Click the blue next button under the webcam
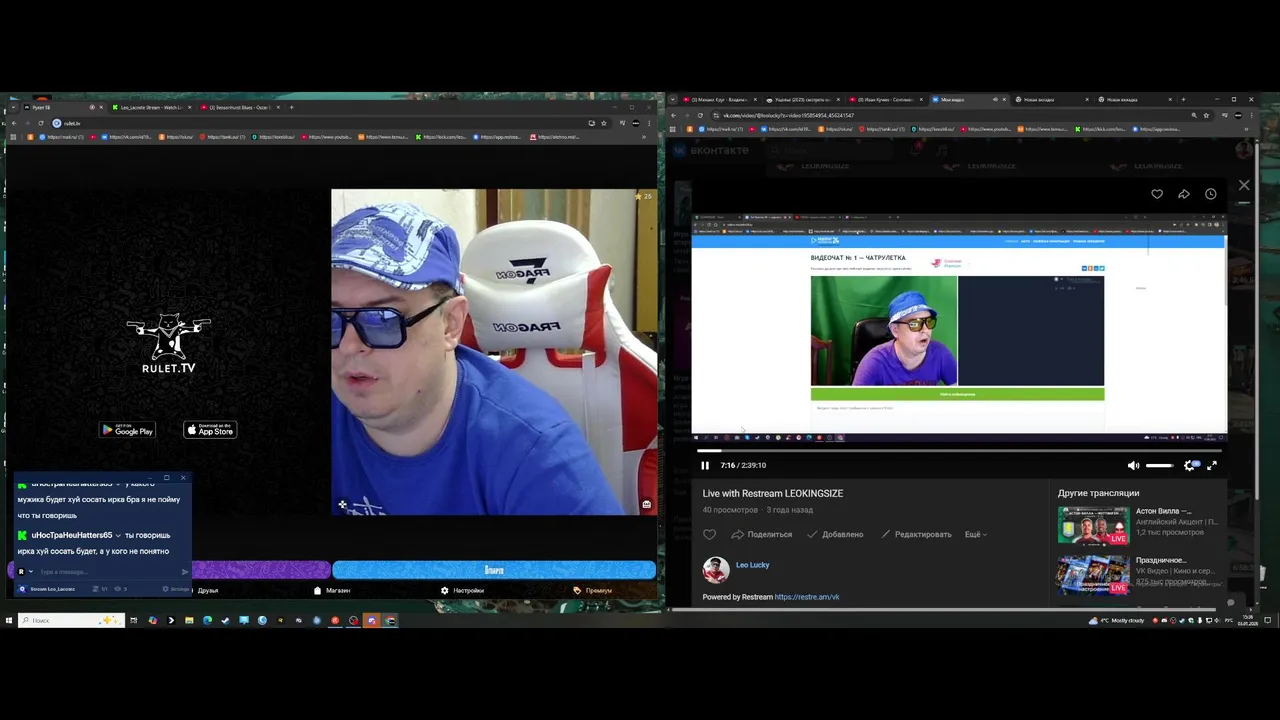The width and height of the screenshot is (1280, 720). [494, 570]
